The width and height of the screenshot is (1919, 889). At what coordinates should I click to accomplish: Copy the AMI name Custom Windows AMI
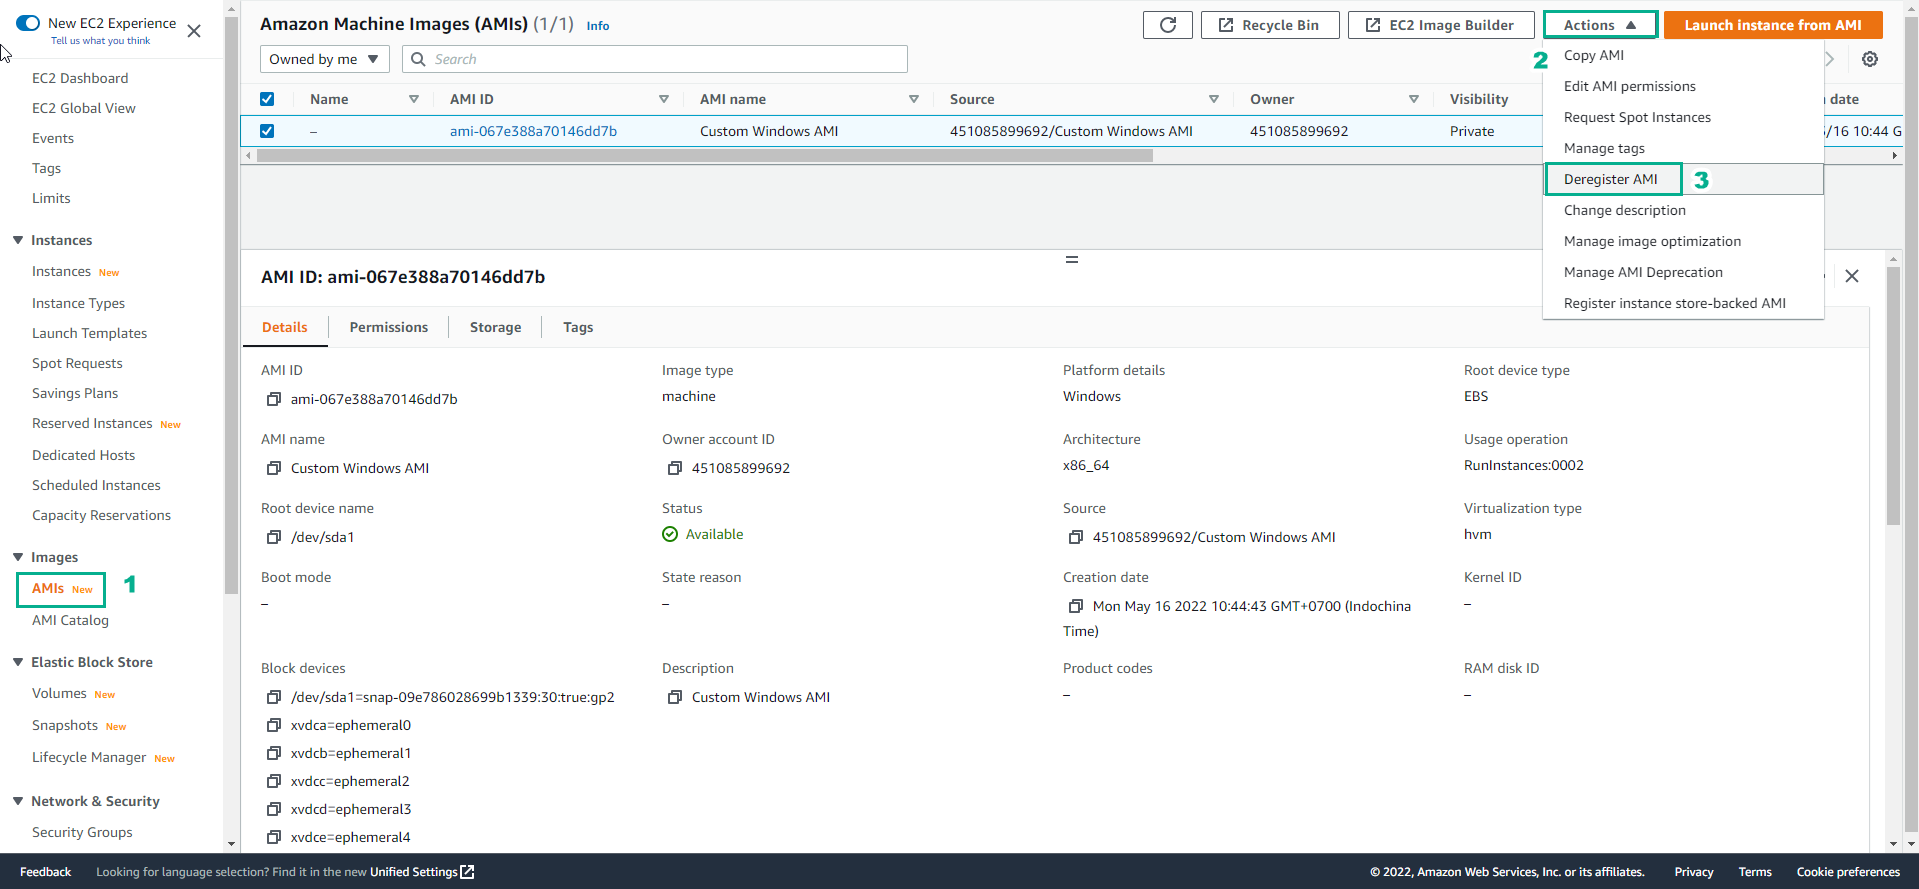pyautogui.click(x=273, y=468)
